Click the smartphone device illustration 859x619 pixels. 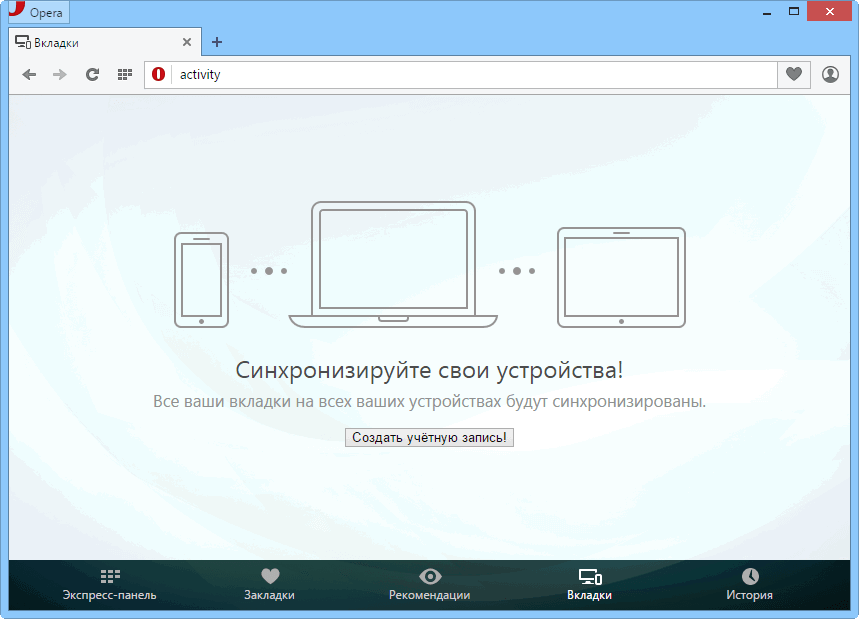202,280
